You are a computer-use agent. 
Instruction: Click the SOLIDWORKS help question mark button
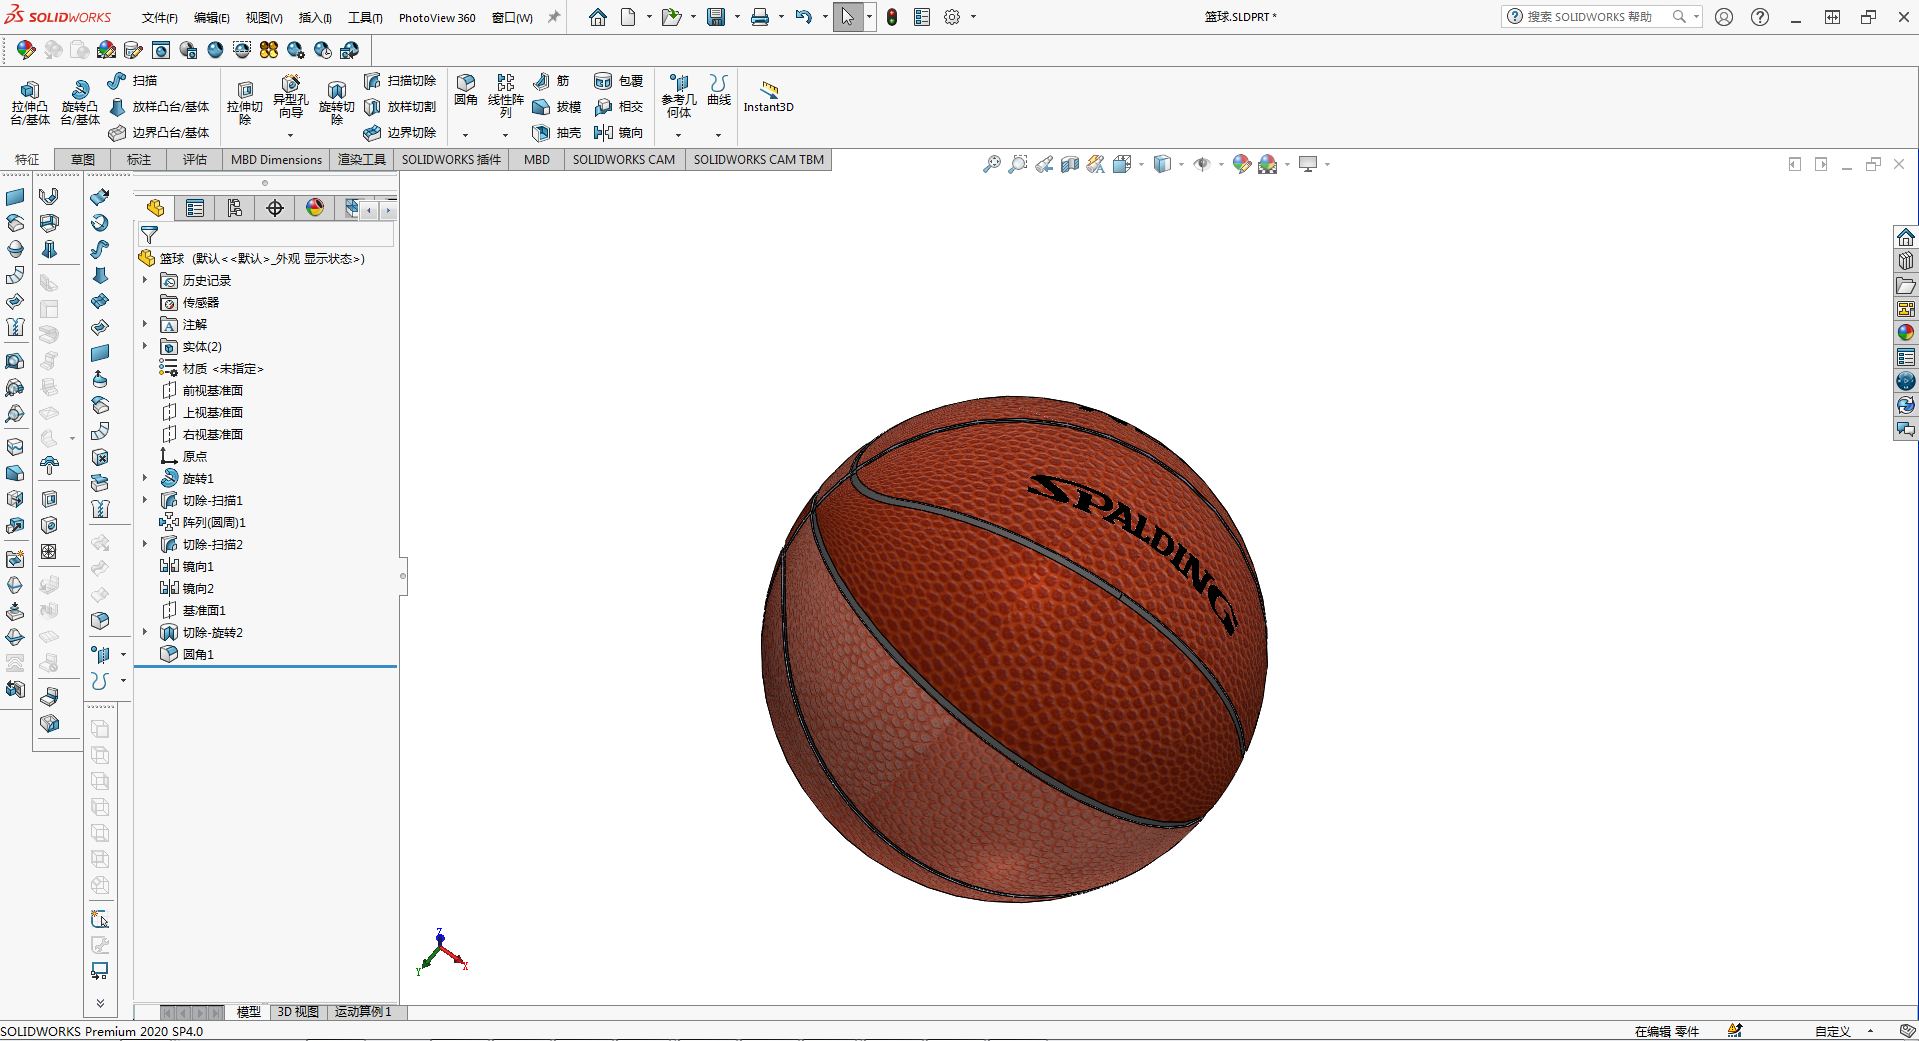click(x=1760, y=17)
